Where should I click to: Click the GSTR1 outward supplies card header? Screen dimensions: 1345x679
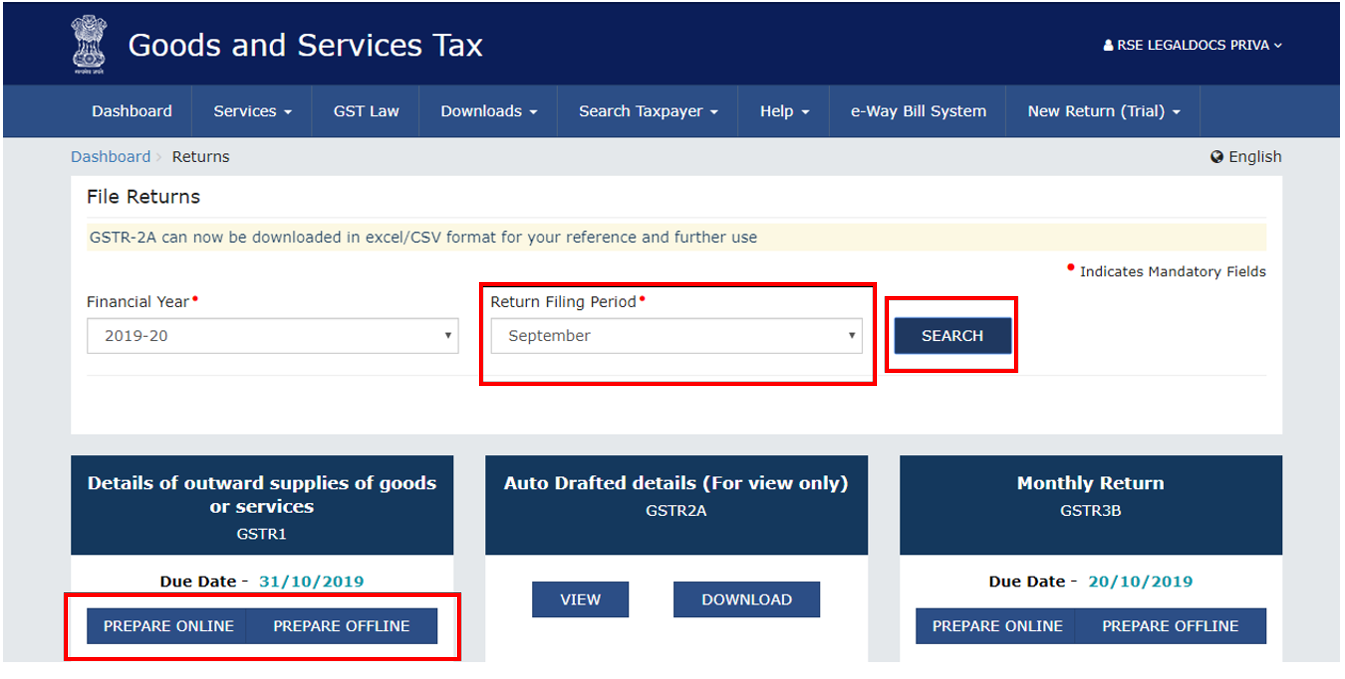[x=262, y=506]
